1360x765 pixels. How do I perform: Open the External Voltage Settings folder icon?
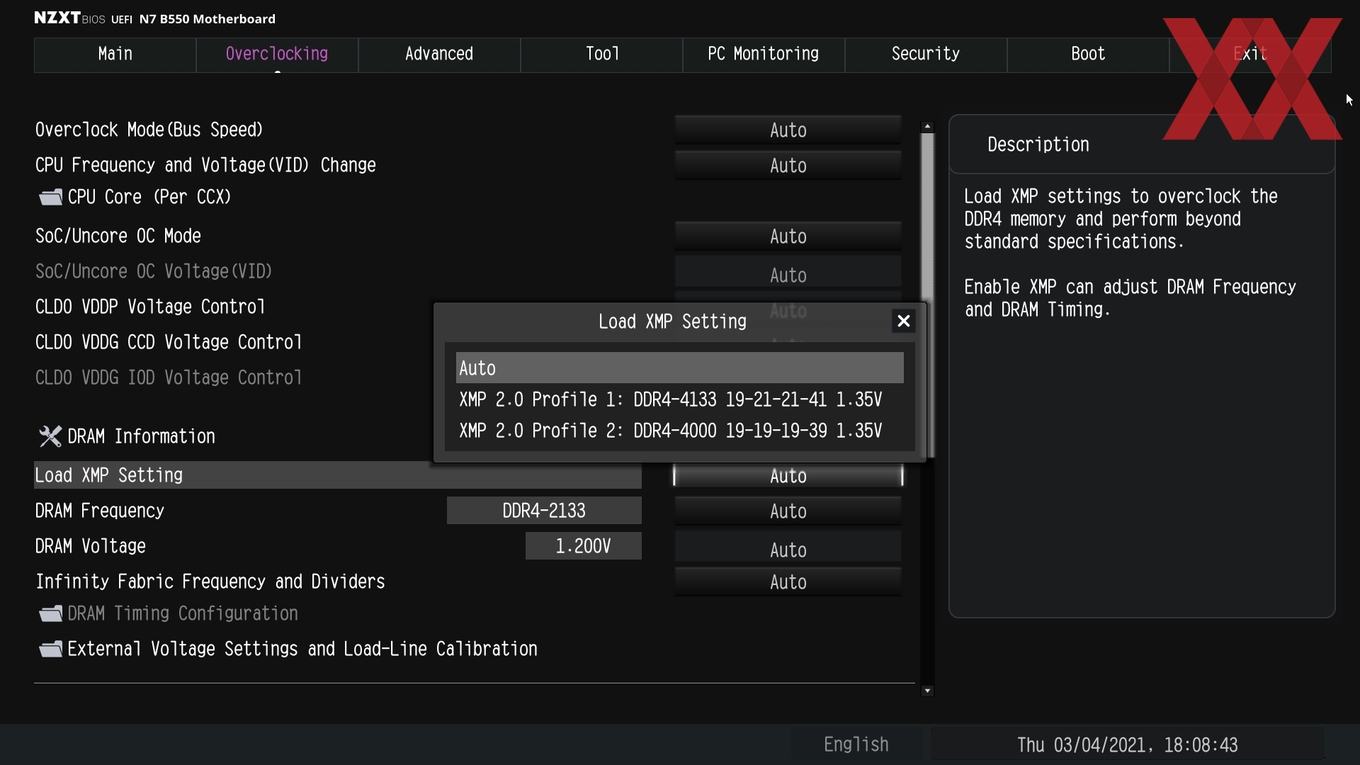coord(50,649)
